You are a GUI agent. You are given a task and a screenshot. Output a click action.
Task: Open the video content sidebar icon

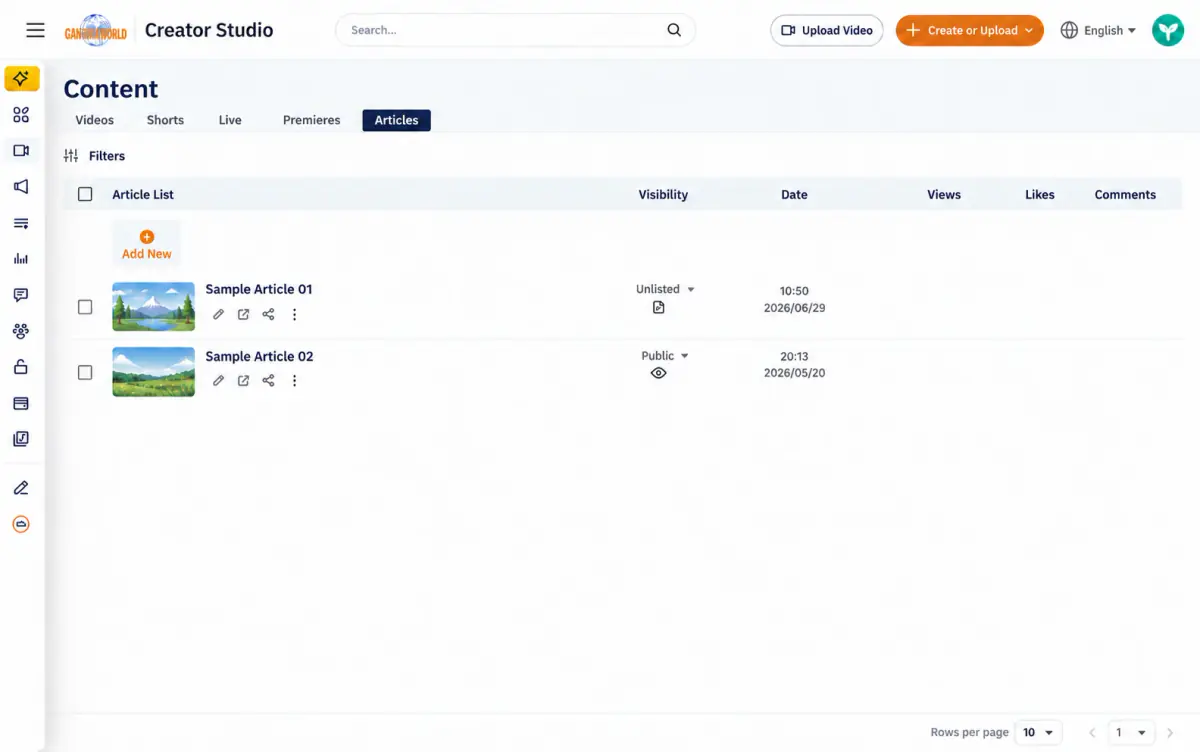(x=21, y=151)
